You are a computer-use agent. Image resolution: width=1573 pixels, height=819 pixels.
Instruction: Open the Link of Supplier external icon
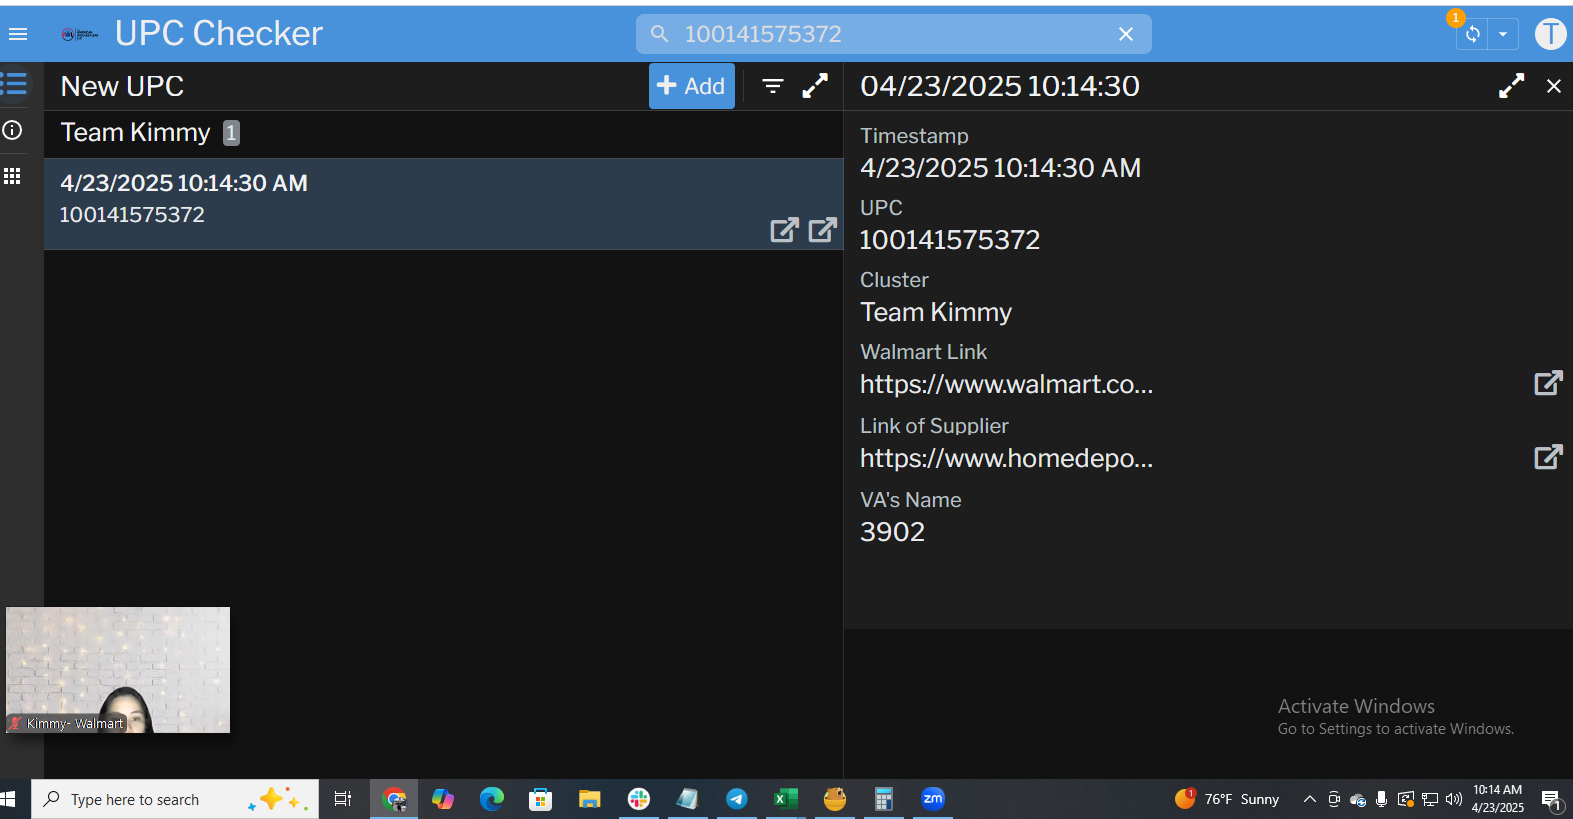(x=1547, y=457)
